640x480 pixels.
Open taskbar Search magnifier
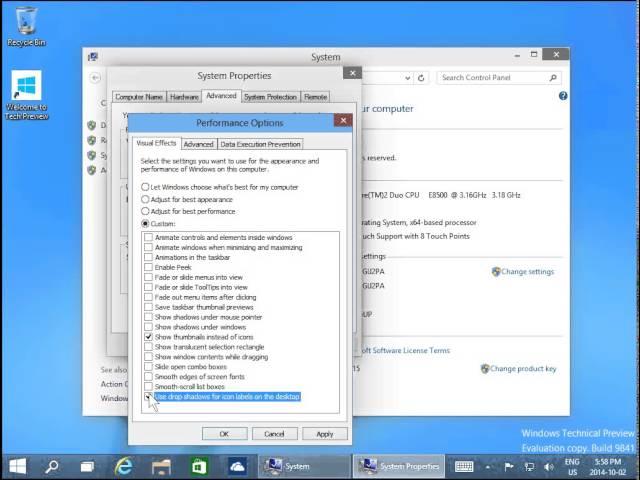coord(52,466)
